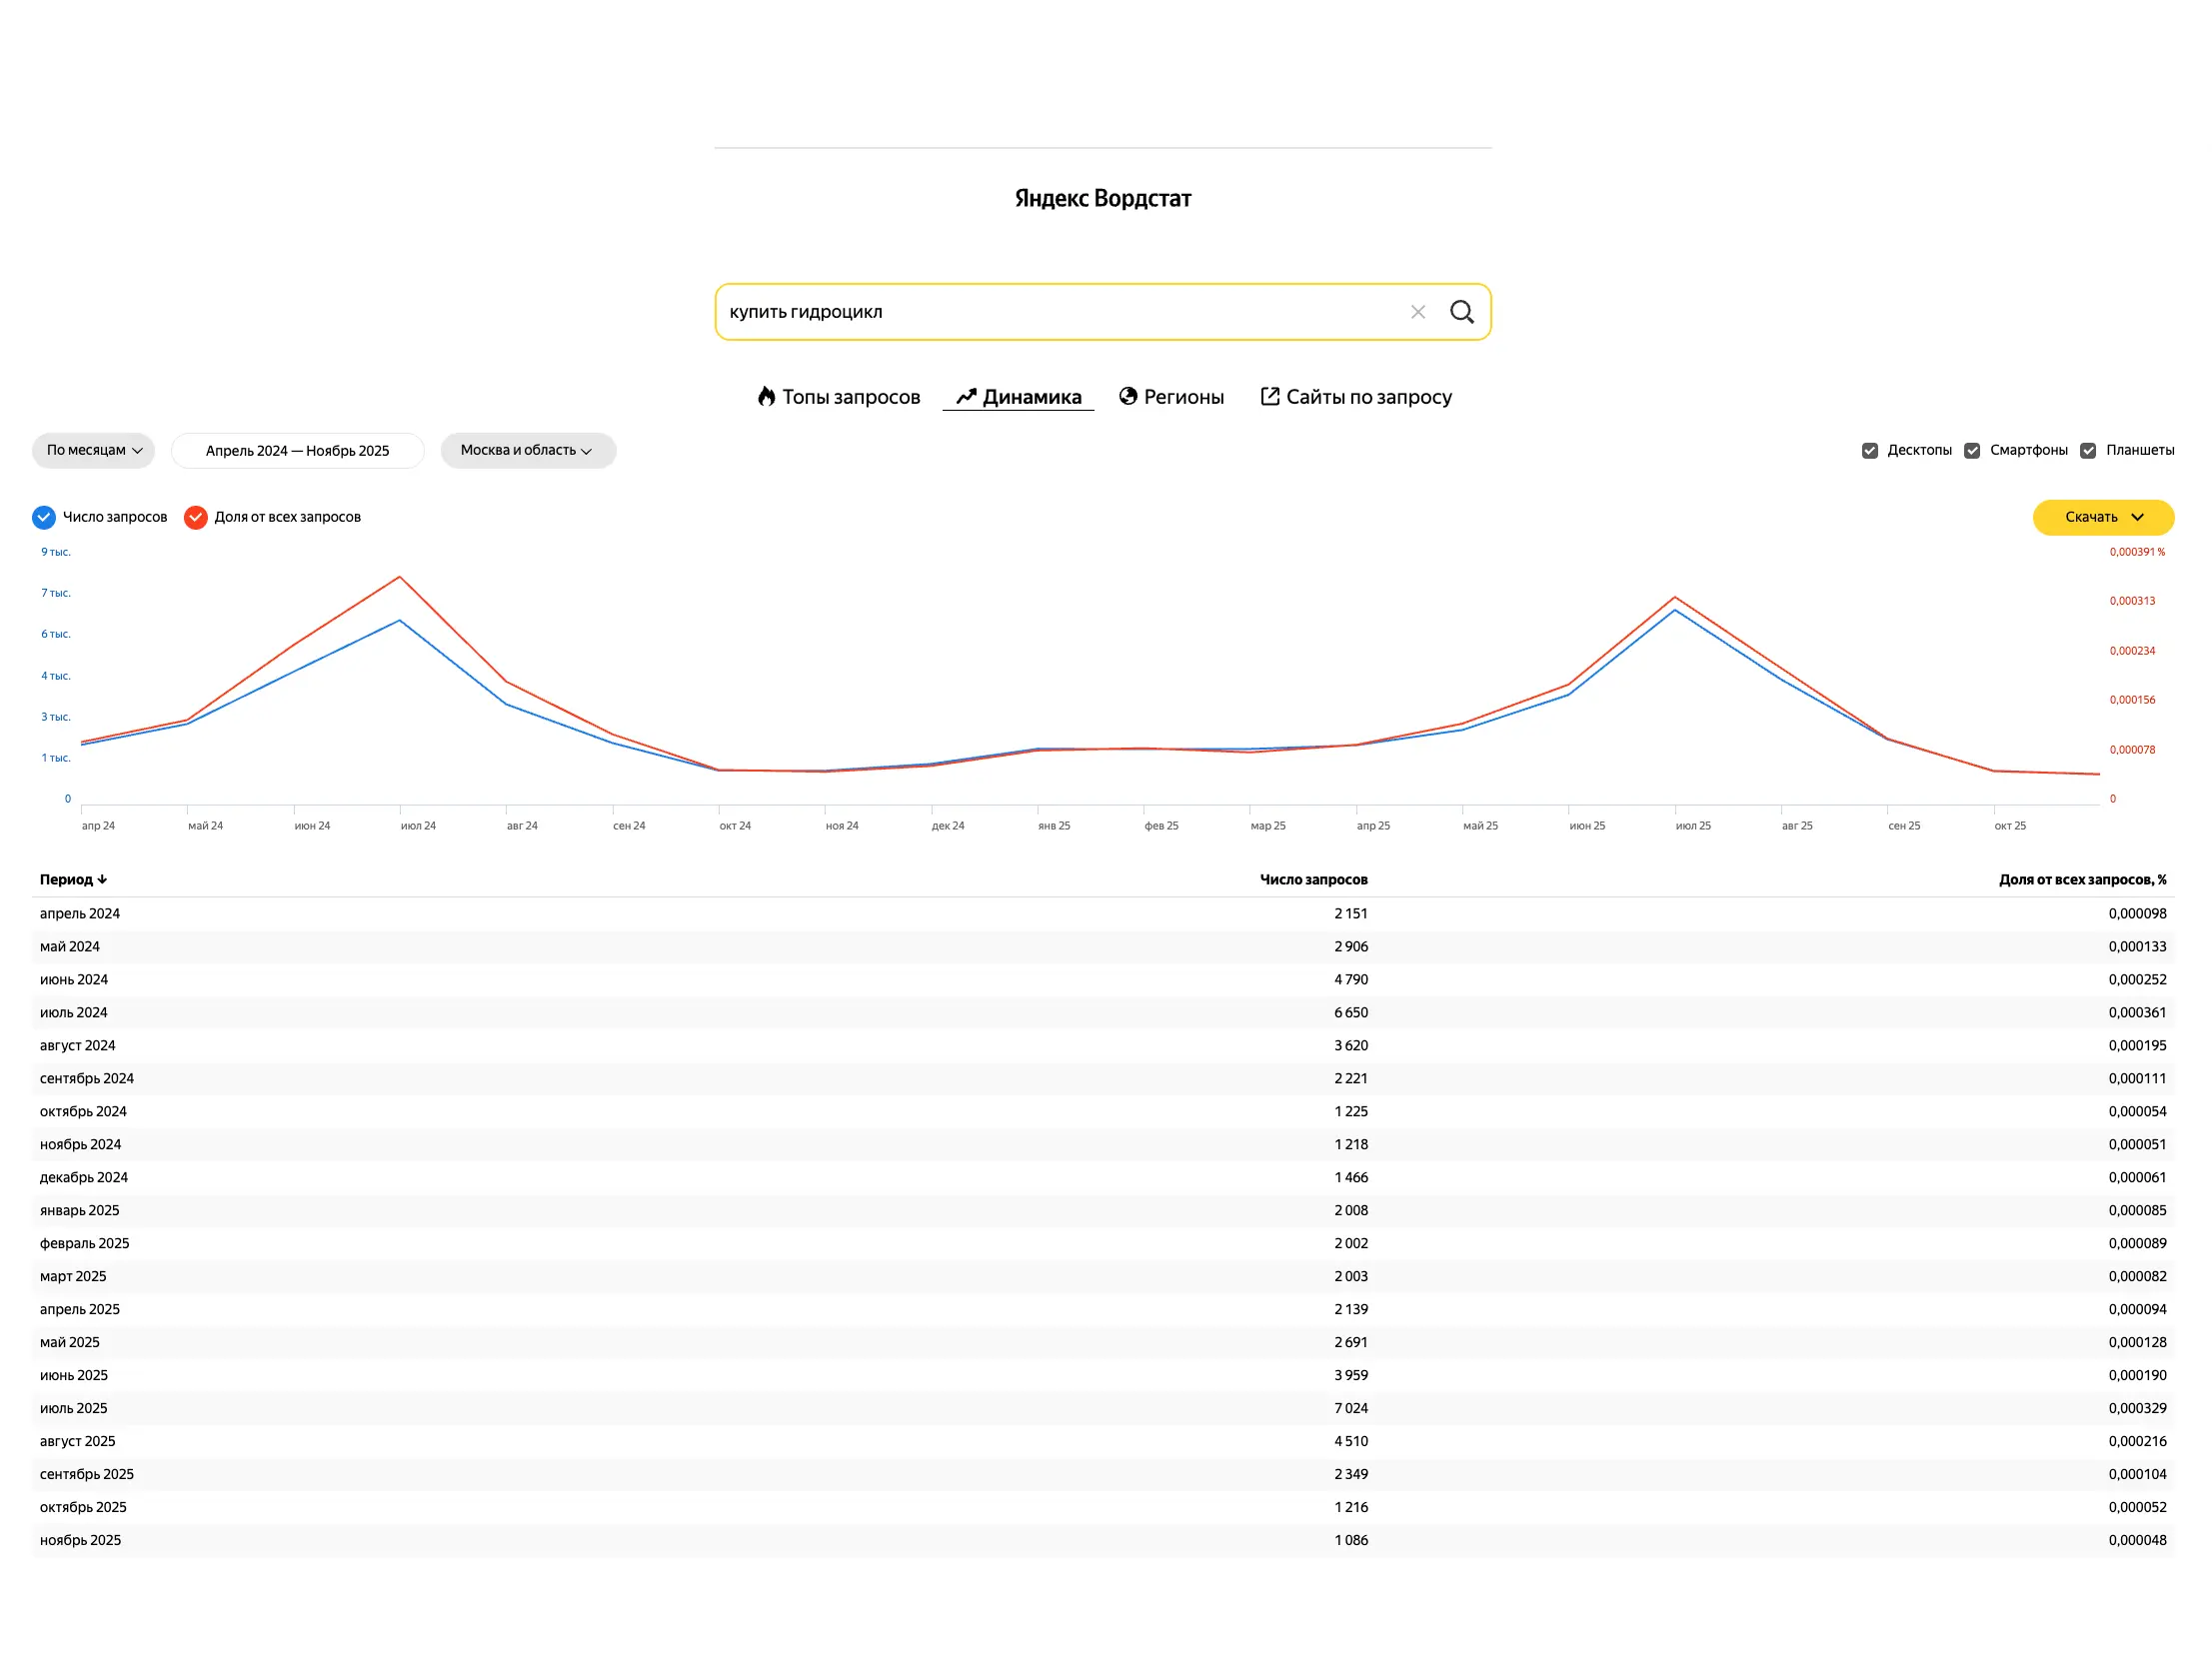Open the По месяцам grouping dropdown
2212x1662 pixels.
click(x=94, y=451)
